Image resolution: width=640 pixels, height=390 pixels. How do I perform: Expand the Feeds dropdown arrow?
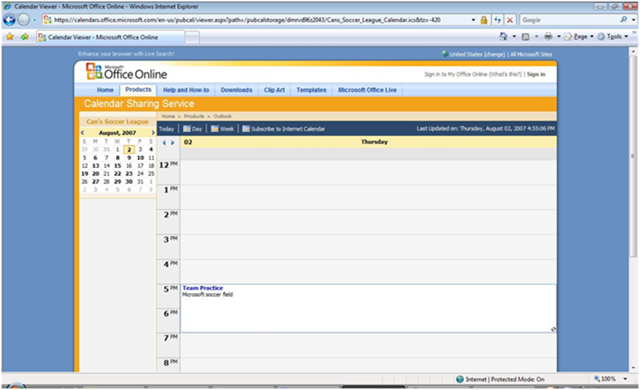(x=536, y=36)
